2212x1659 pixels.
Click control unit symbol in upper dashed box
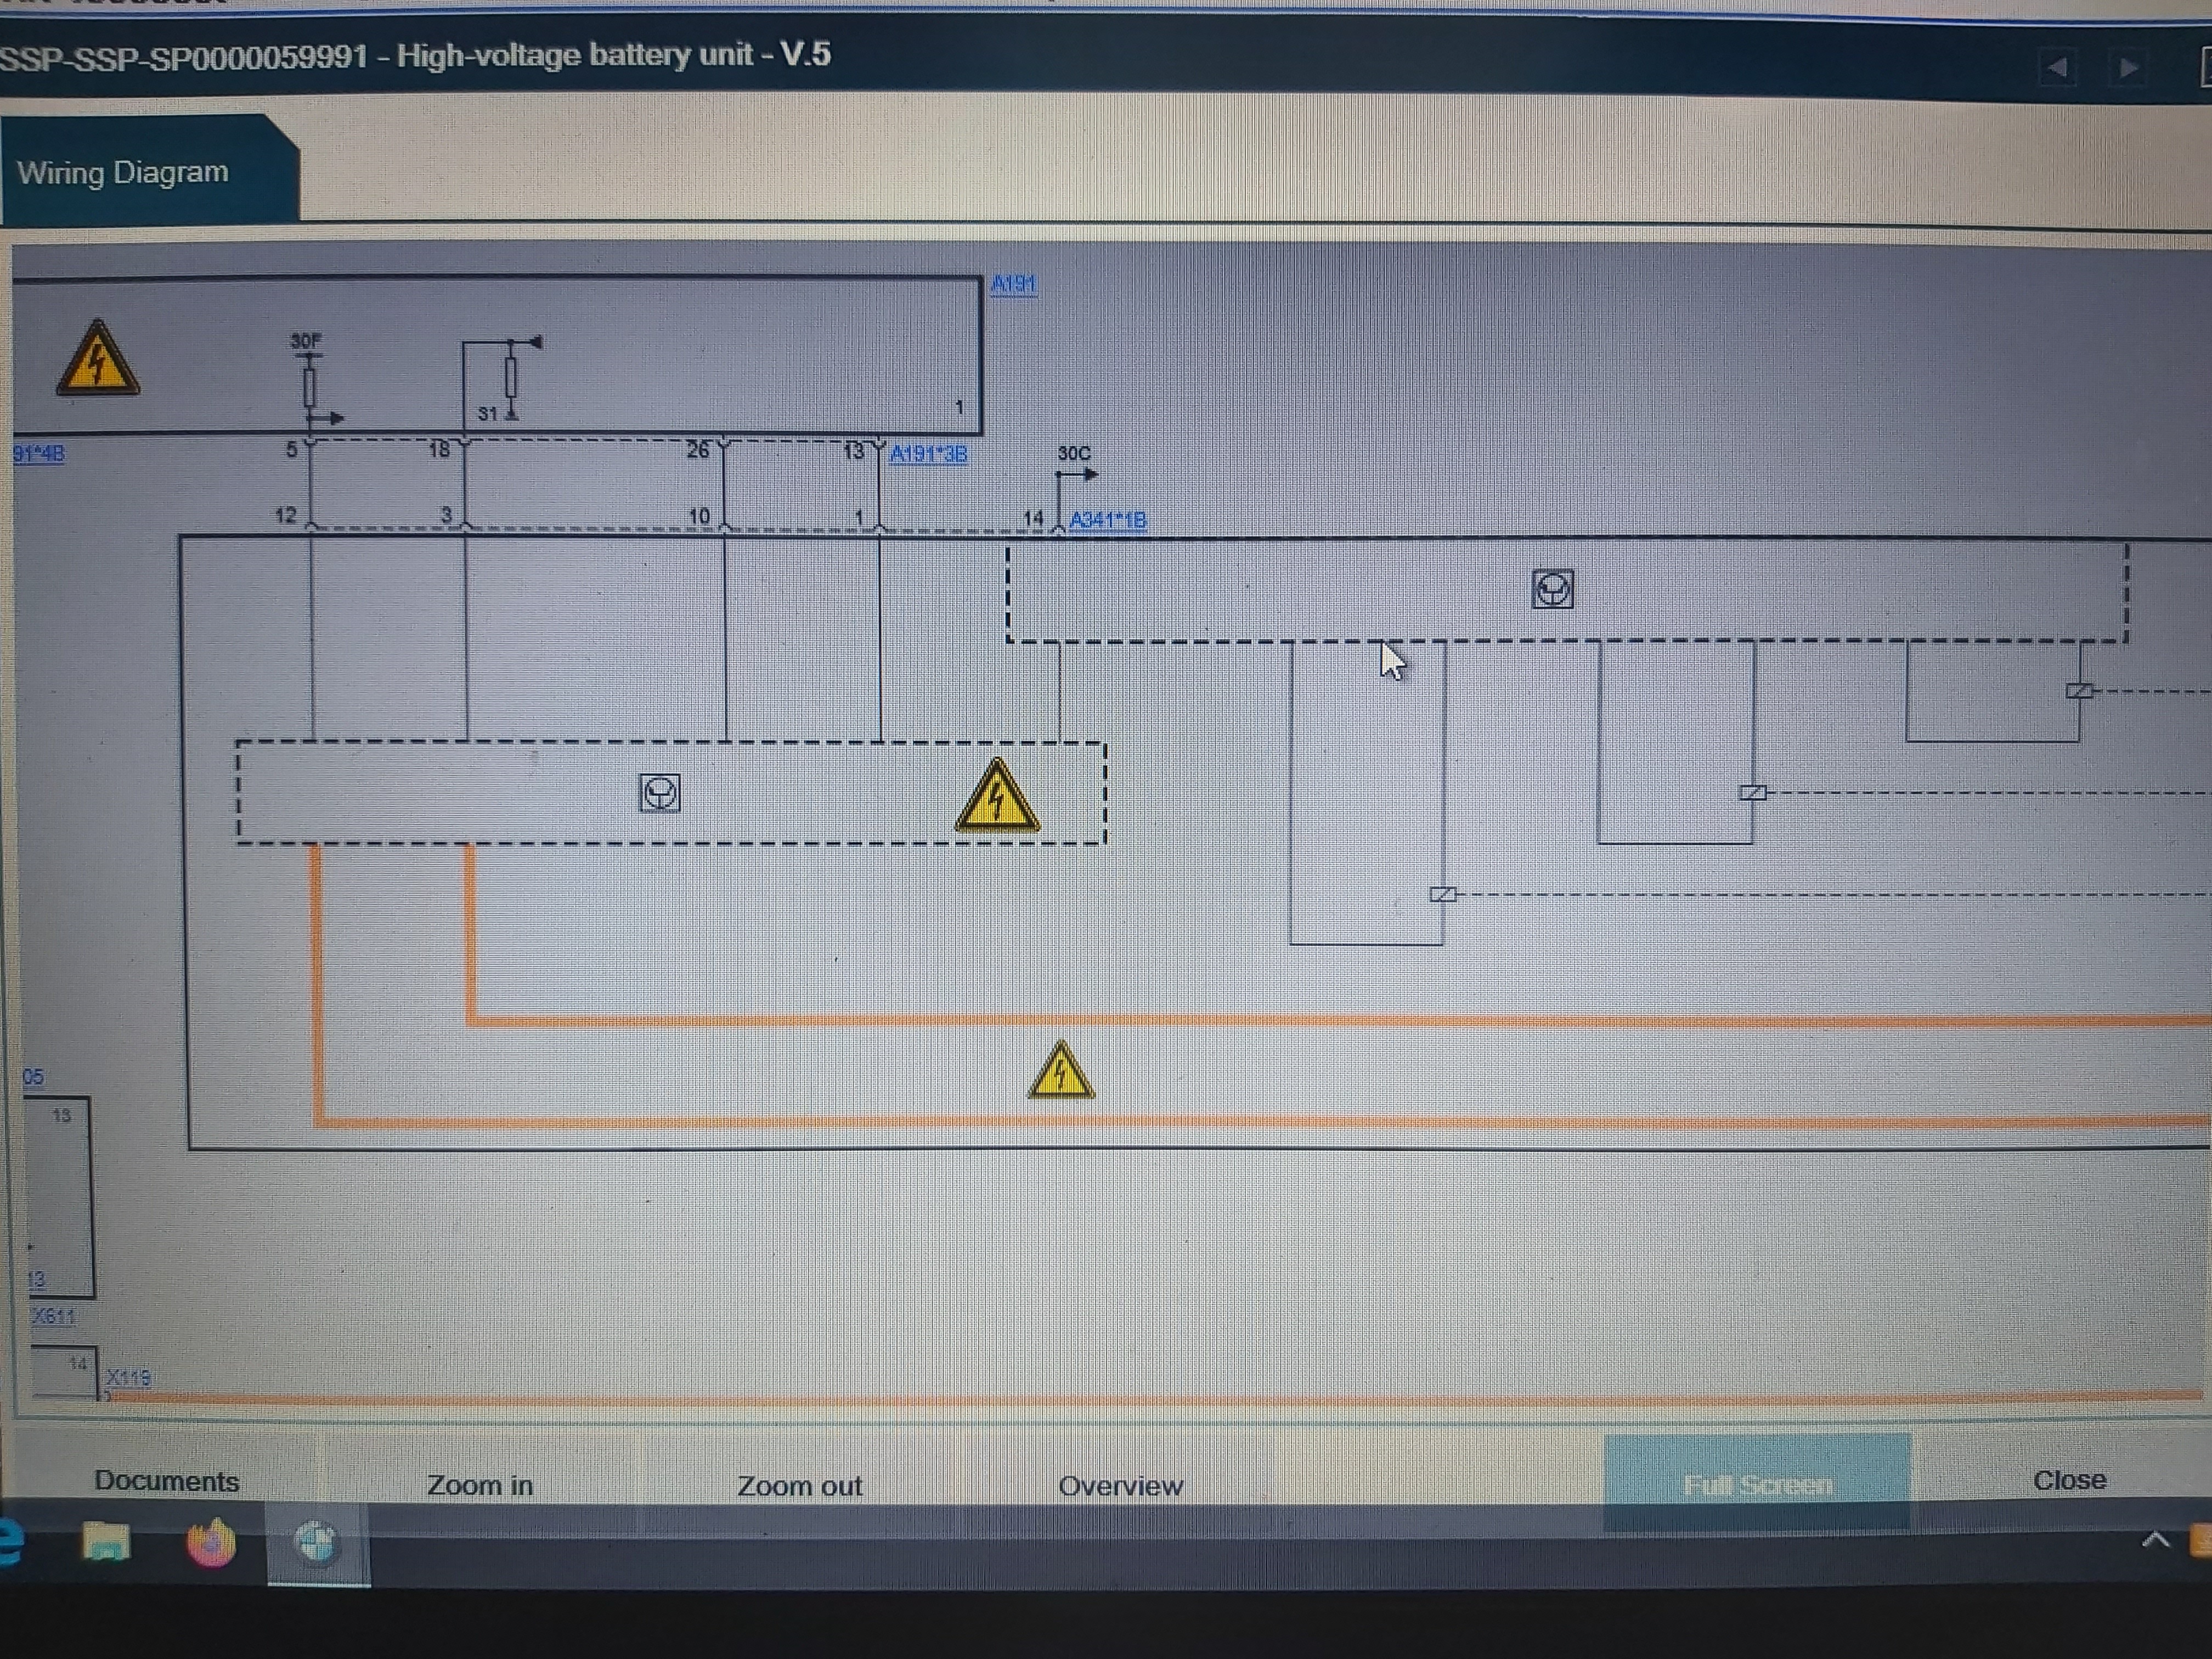1552,590
